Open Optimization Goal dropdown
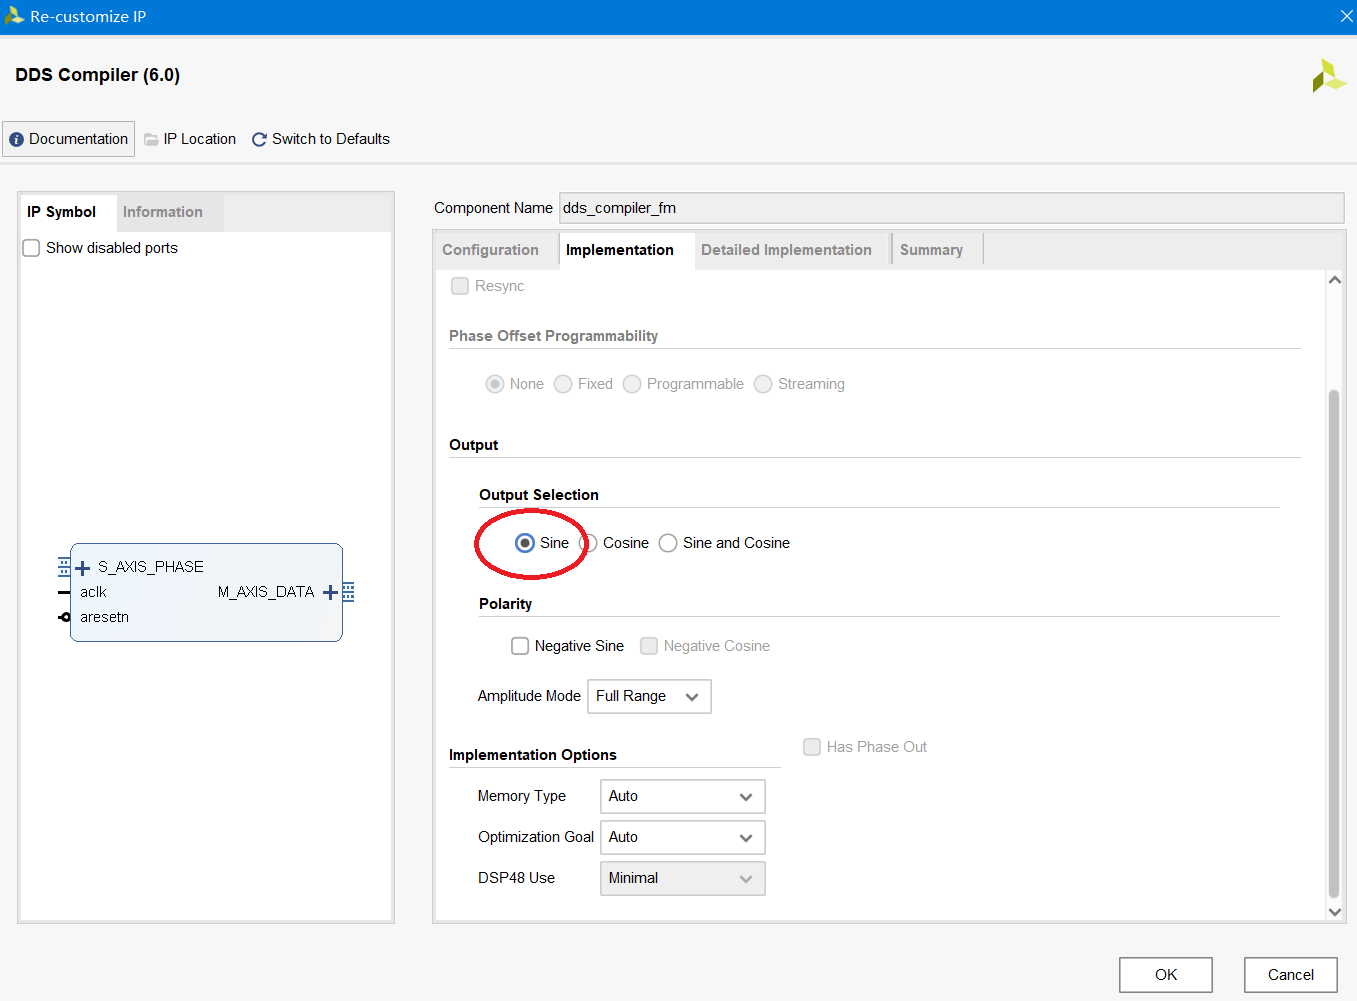This screenshot has height=1001, width=1357. pyautogui.click(x=682, y=838)
